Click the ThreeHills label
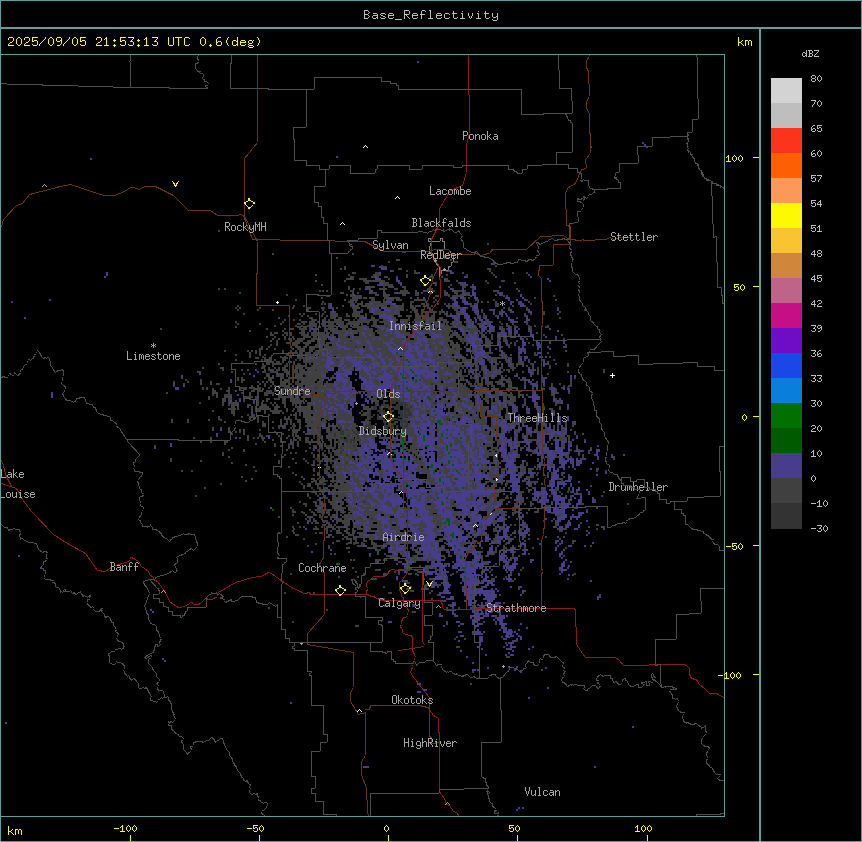The height and width of the screenshot is (842, 862). [537, 418]
